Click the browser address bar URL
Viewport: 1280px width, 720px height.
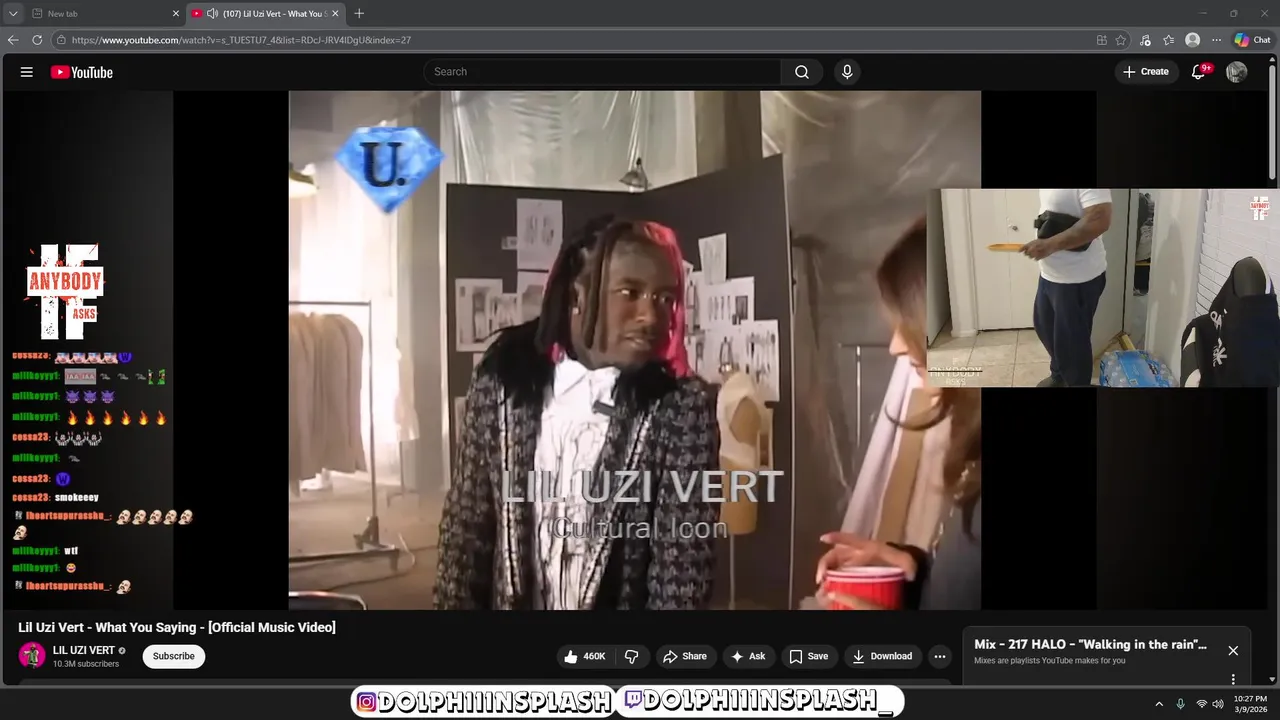point(241,40)
